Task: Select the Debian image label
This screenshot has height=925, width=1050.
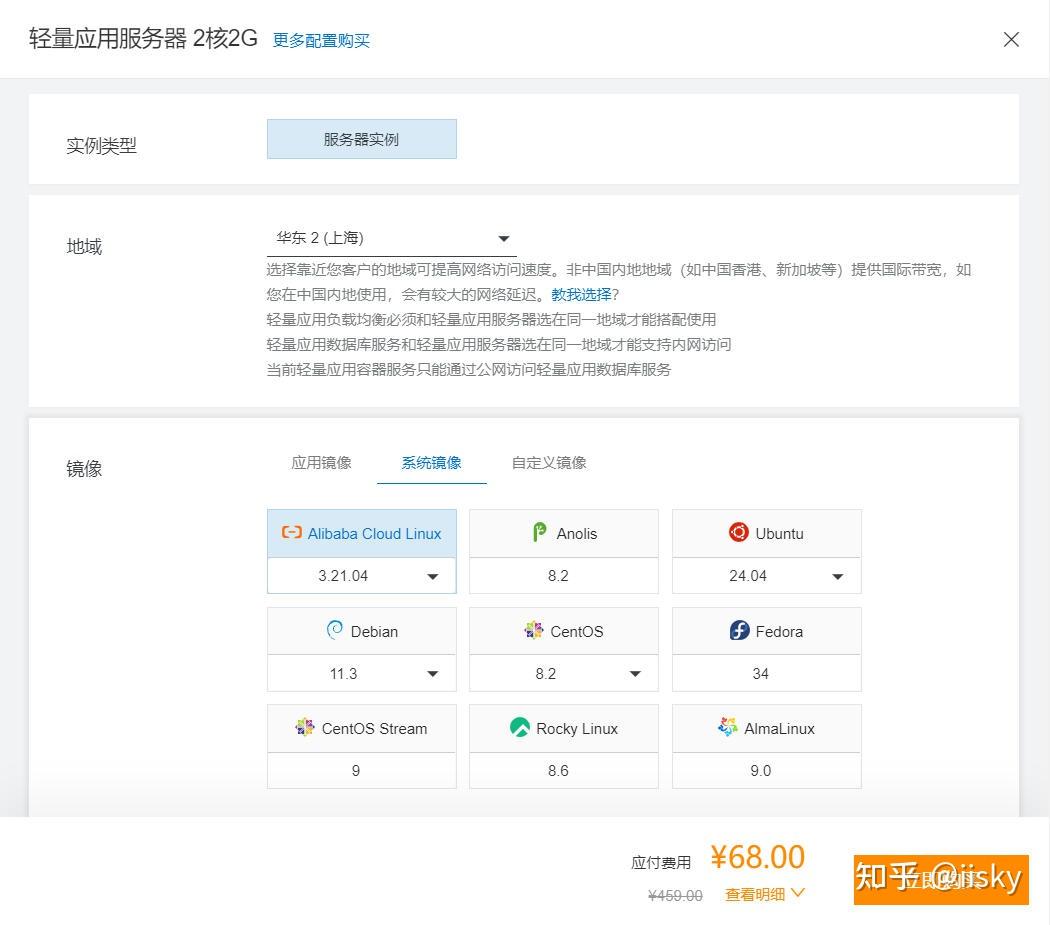Action: click(374, 632)
